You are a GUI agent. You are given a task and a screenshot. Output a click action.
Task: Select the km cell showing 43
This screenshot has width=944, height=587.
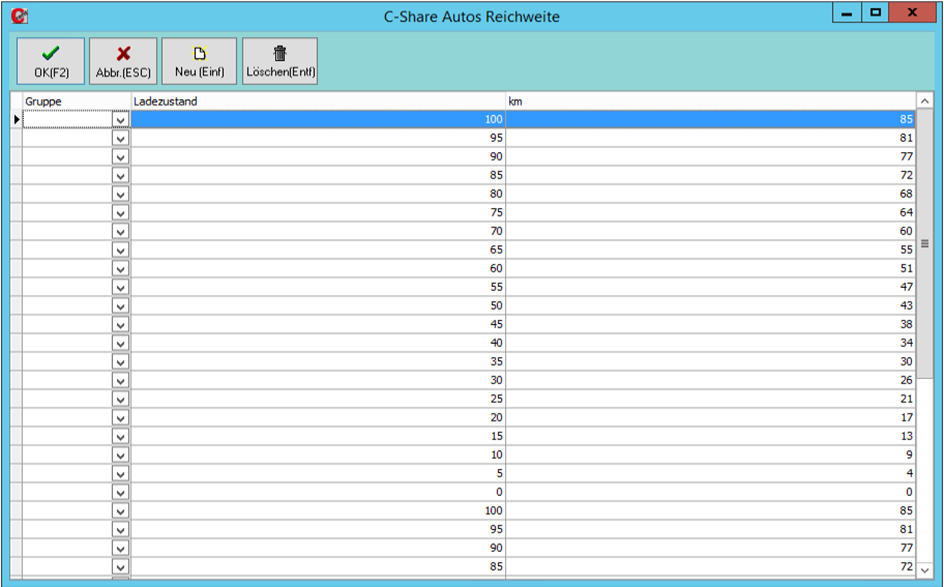[x=710, y=306]
